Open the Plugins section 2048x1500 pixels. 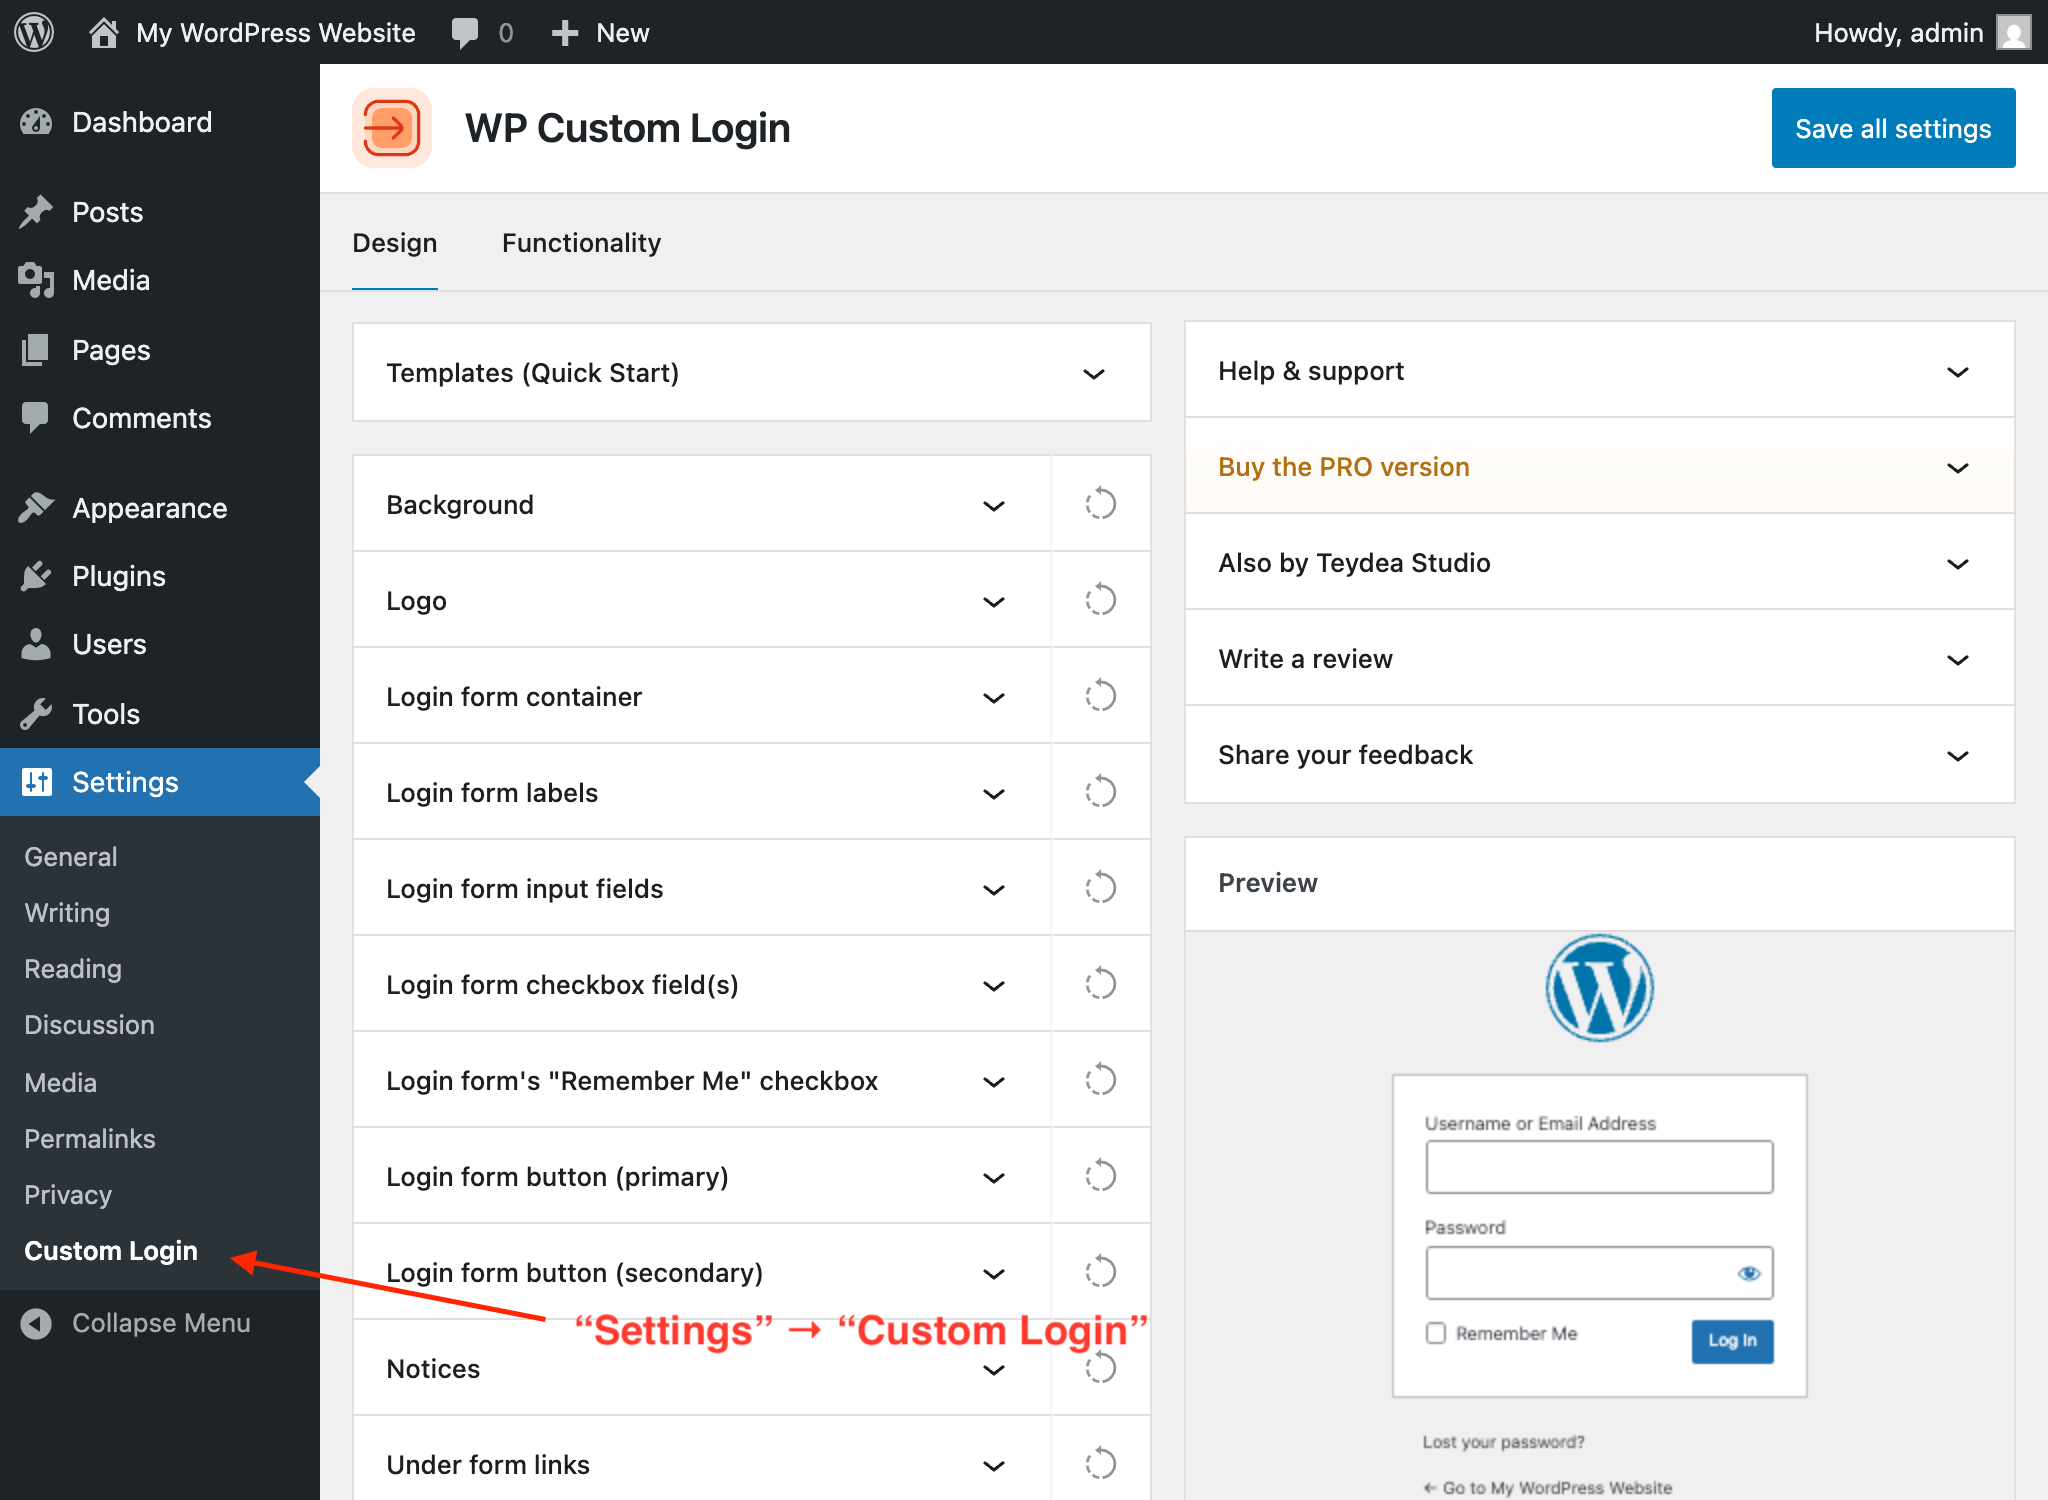point(117,575)
